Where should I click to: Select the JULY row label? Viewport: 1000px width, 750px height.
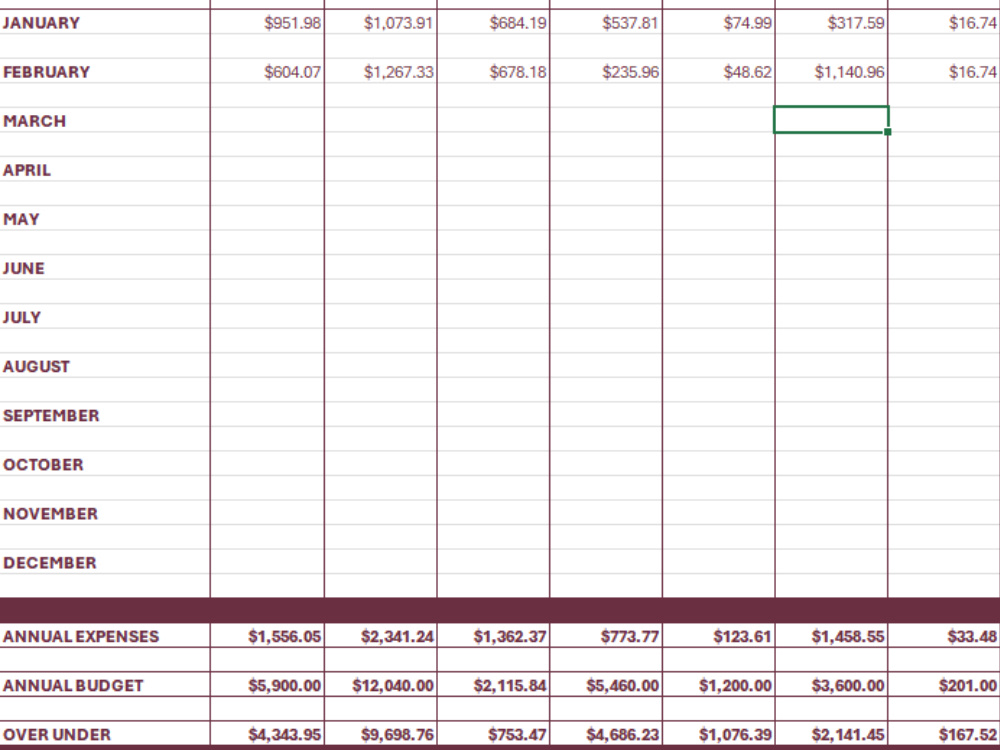pyautogui.click(x=22, y=318)
